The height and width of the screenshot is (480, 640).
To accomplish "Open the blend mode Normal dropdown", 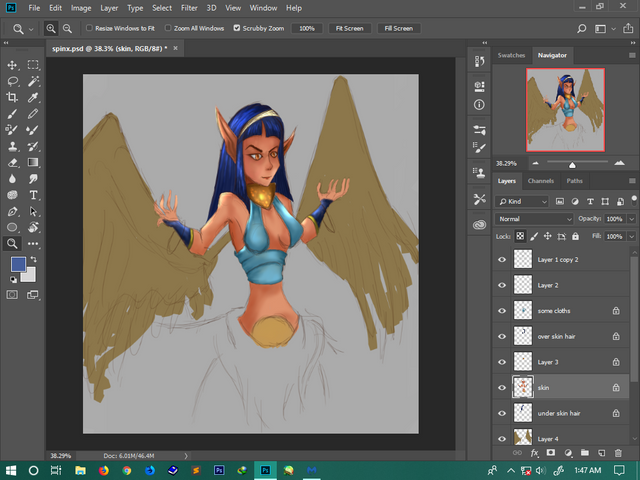I will [x=534, y=219].
